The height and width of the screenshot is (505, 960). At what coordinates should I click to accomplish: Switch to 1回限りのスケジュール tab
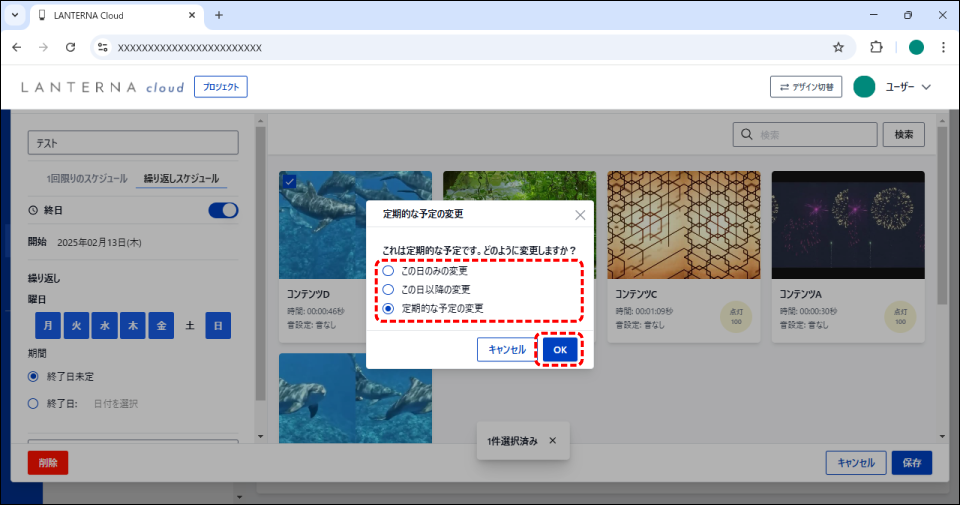click(x=87, y=179)
